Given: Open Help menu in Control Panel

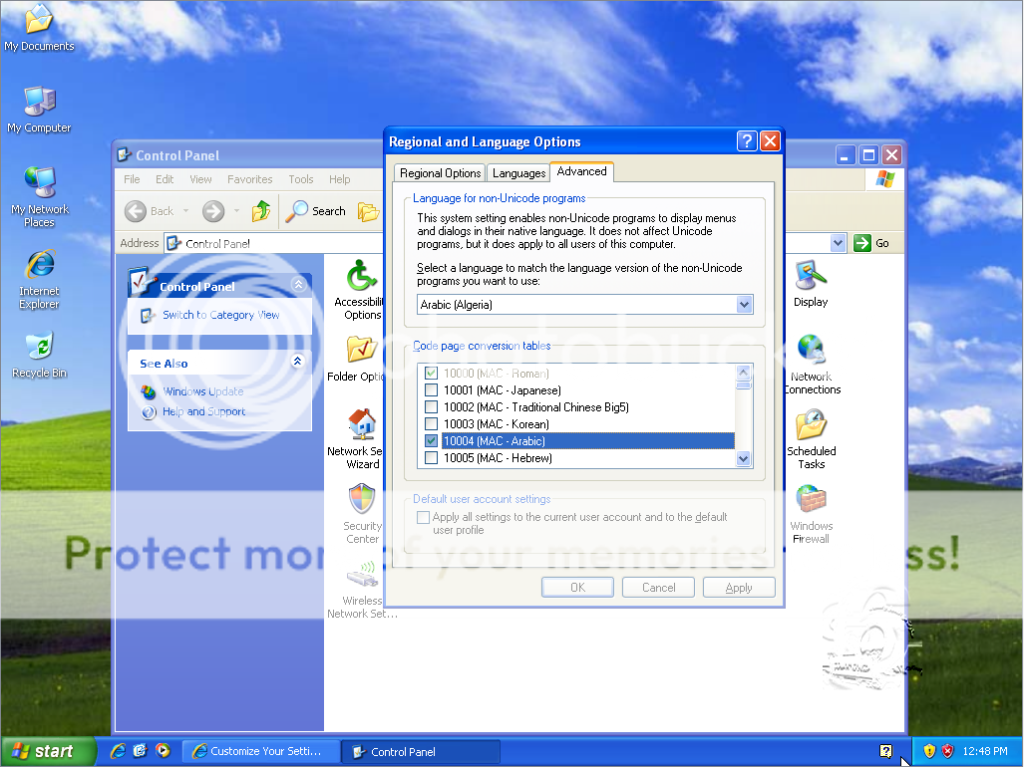Looking at the screenshot, I should point(340,179).
